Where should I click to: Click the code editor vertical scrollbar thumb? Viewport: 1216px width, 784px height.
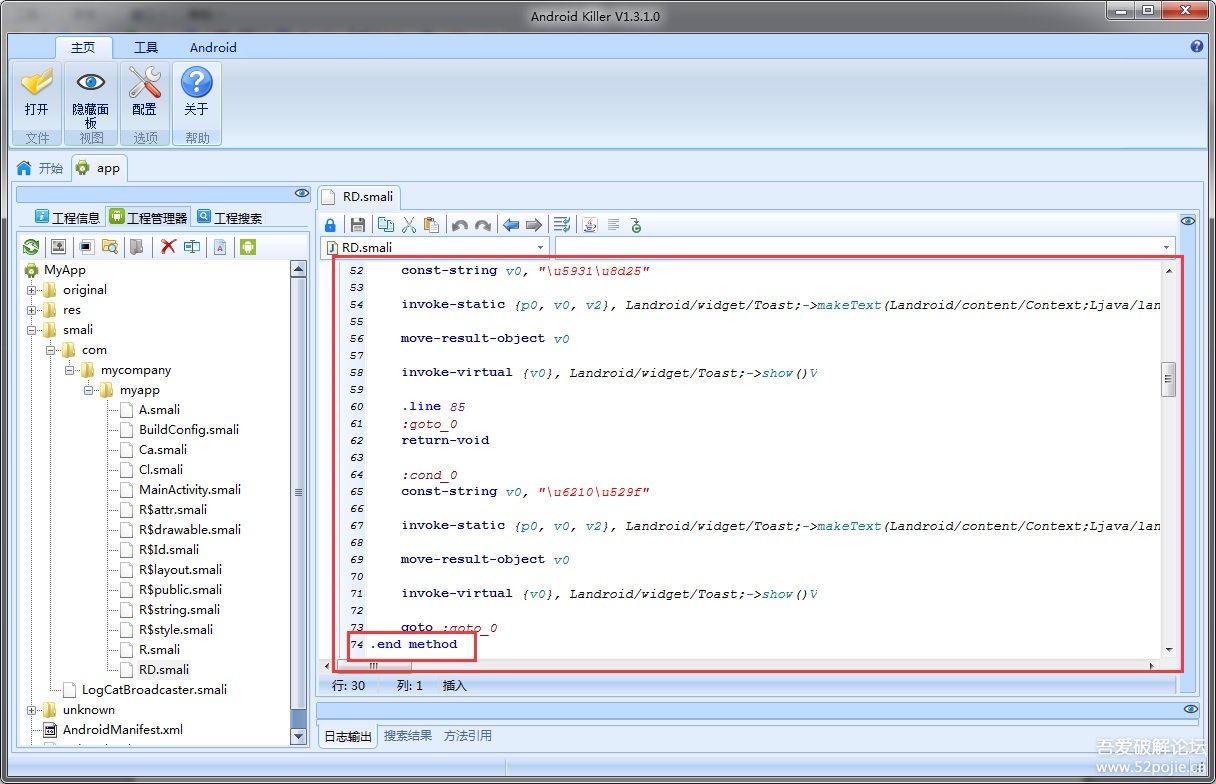click(x=1168, y=380)
